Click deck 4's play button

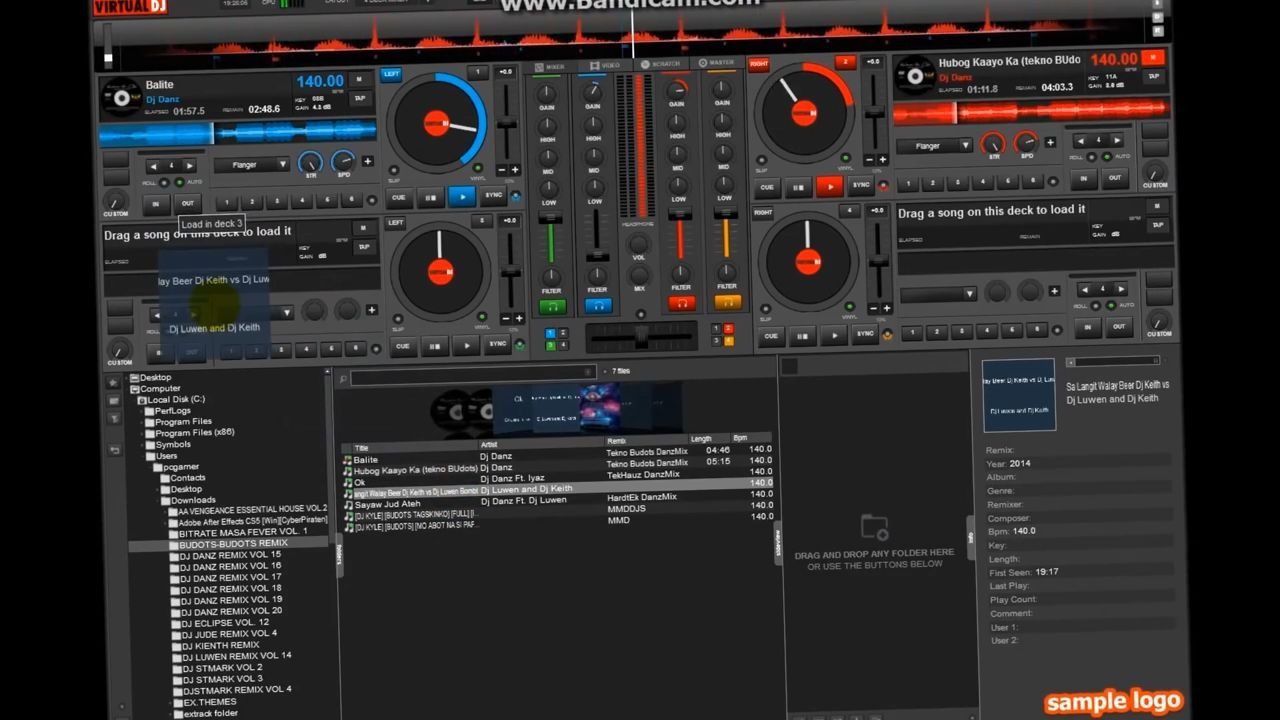833,335
